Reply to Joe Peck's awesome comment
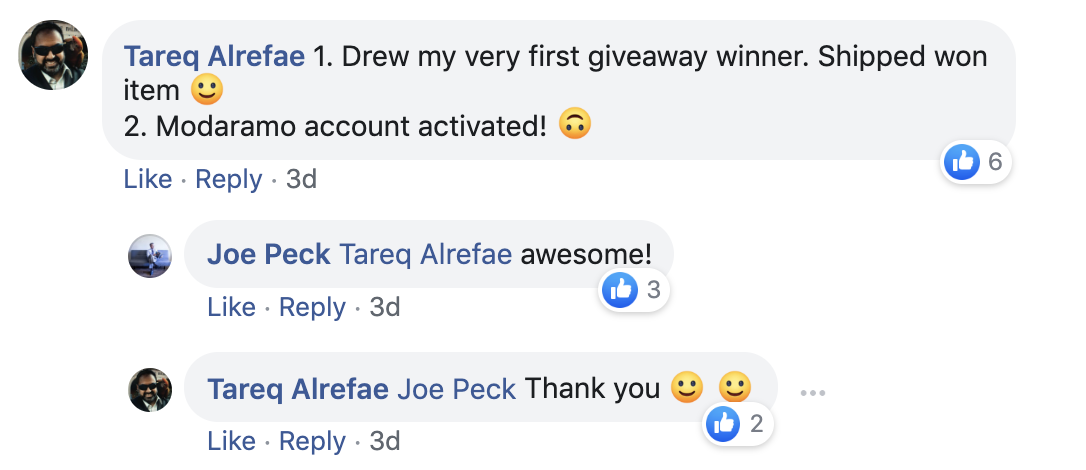This screenshot has width=1086, height=470. point(312,307)
